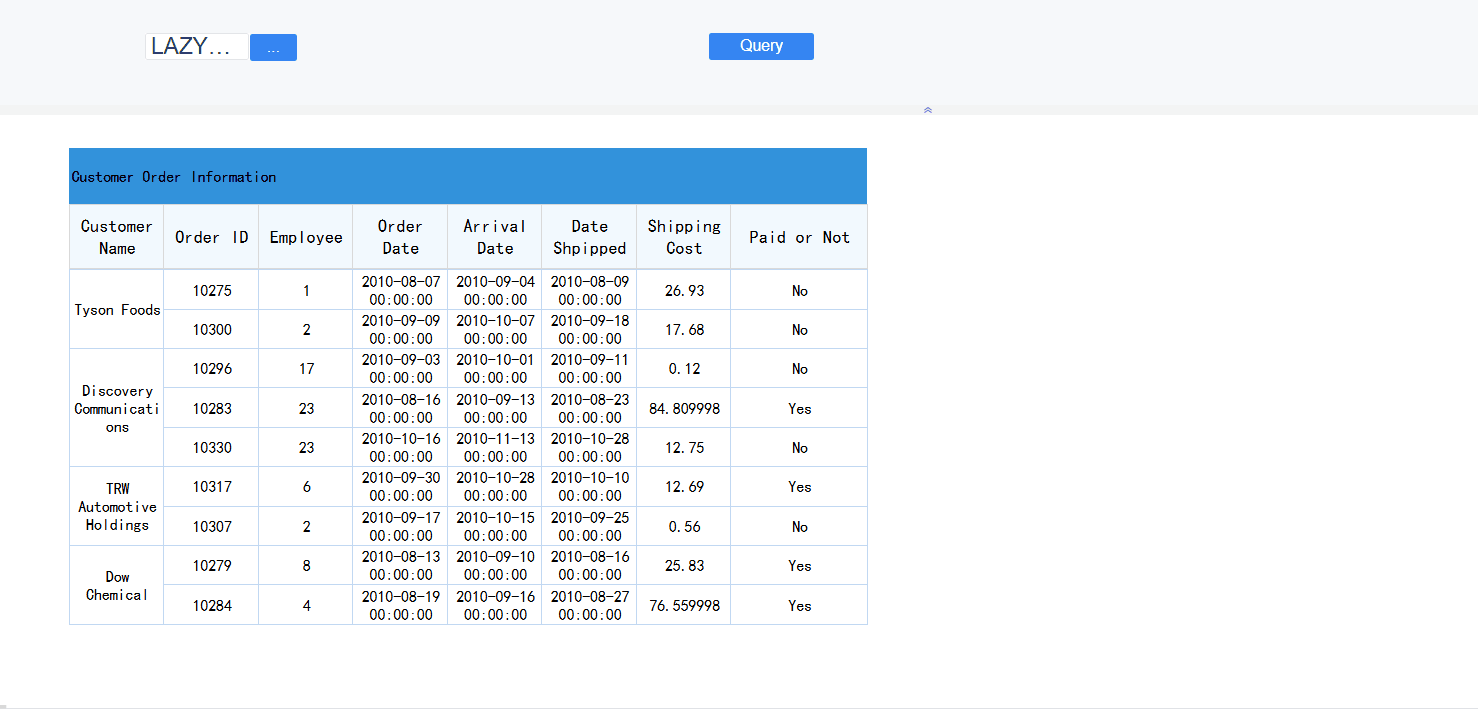Click the Query button
The height and width of the screenshot is (709, 1478).
[761, 46]
